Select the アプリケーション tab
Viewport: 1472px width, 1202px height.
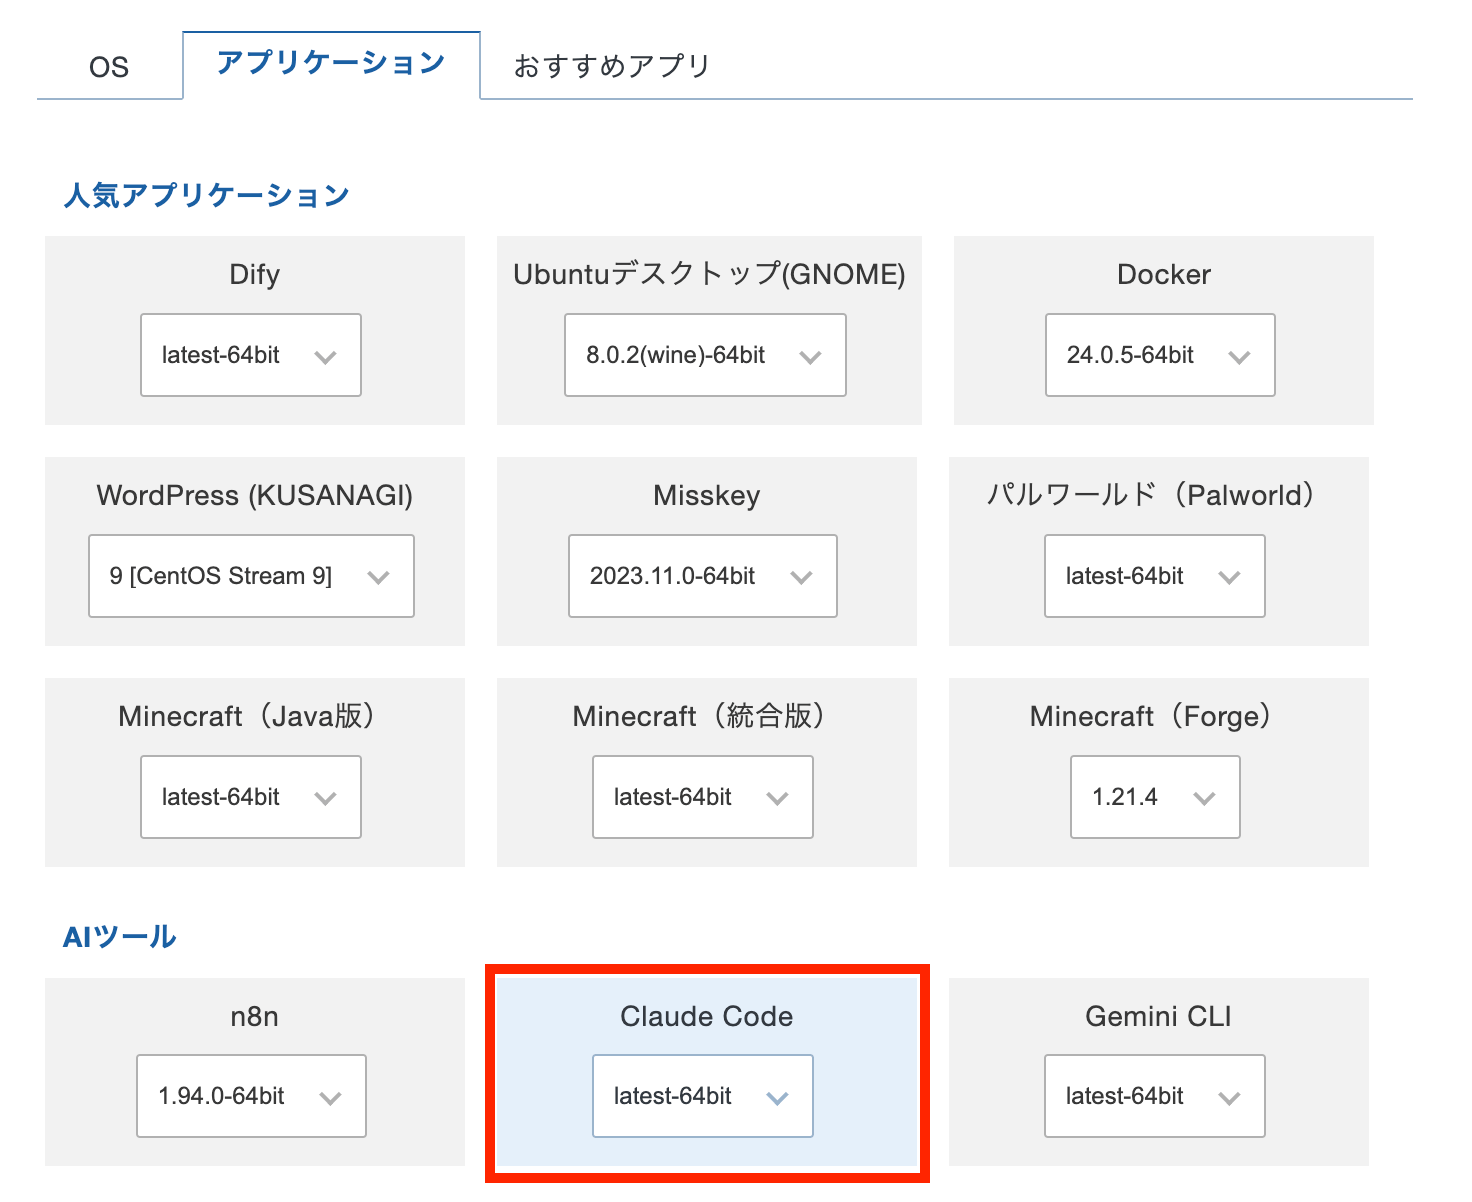click(x=331, y=64)
